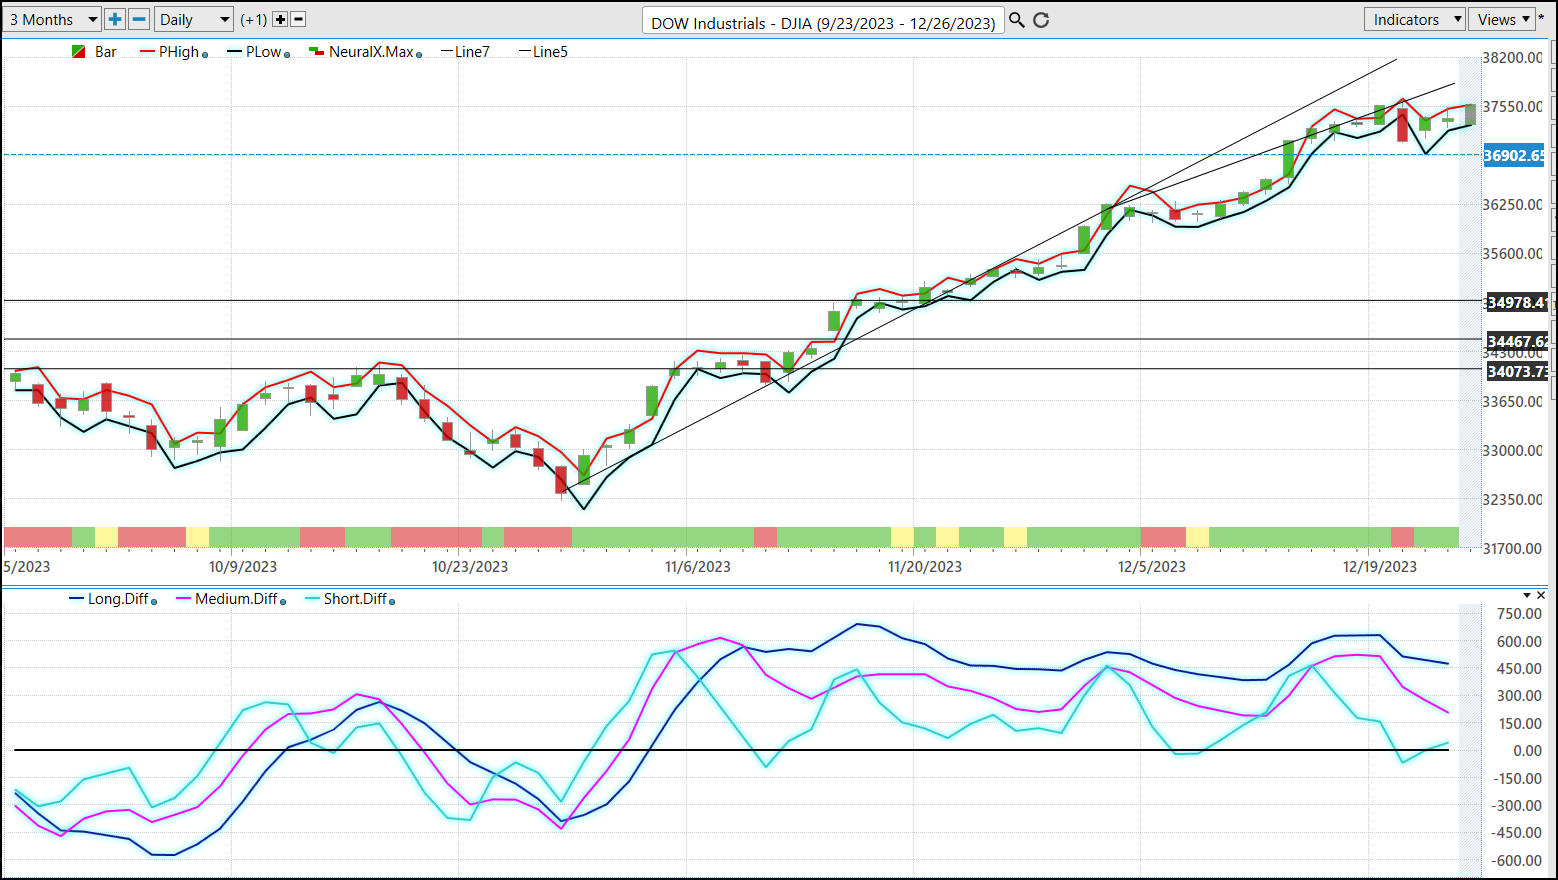The height and width of the screenshot is (880, 1558).
Task: Click the Short.Diff legend entry
Action: [x=355, y=599]
